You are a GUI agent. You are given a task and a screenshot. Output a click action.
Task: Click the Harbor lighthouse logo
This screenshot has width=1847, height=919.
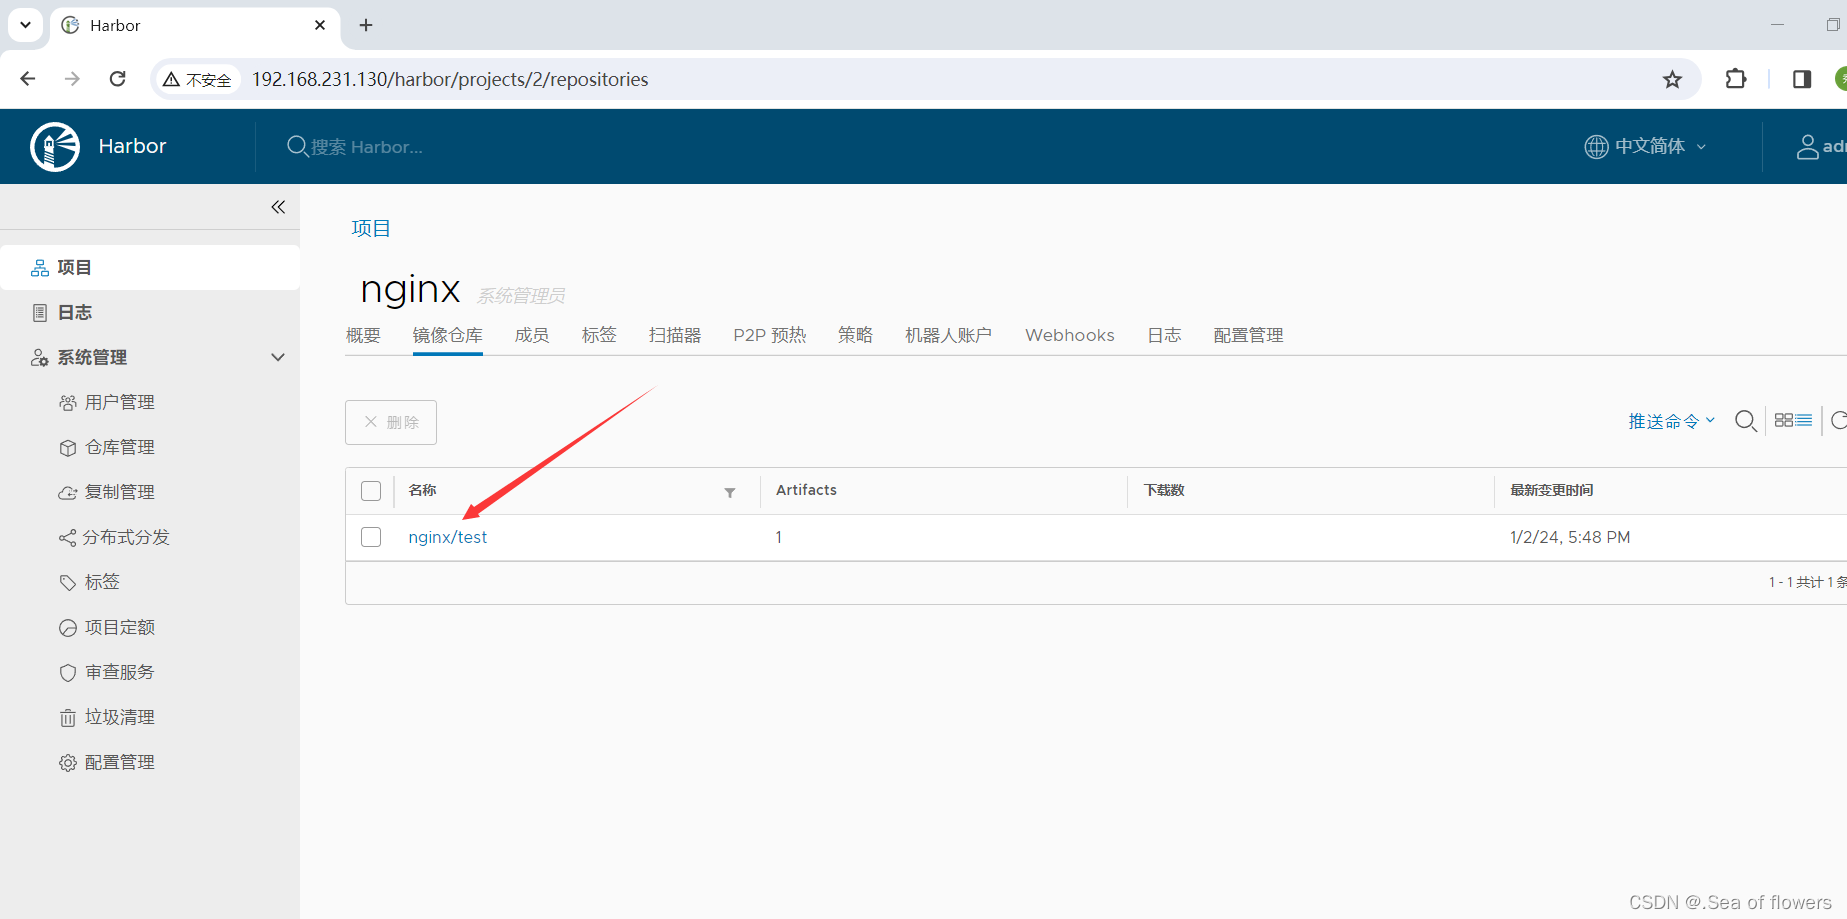tap(55, 147)
